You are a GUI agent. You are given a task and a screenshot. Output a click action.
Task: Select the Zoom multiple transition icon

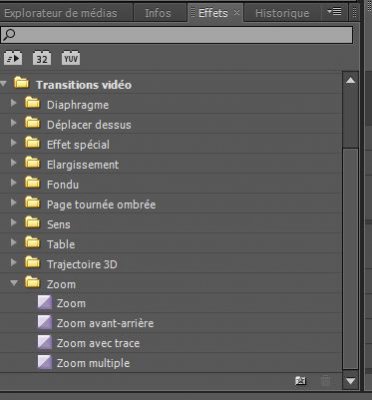point(45,362)
